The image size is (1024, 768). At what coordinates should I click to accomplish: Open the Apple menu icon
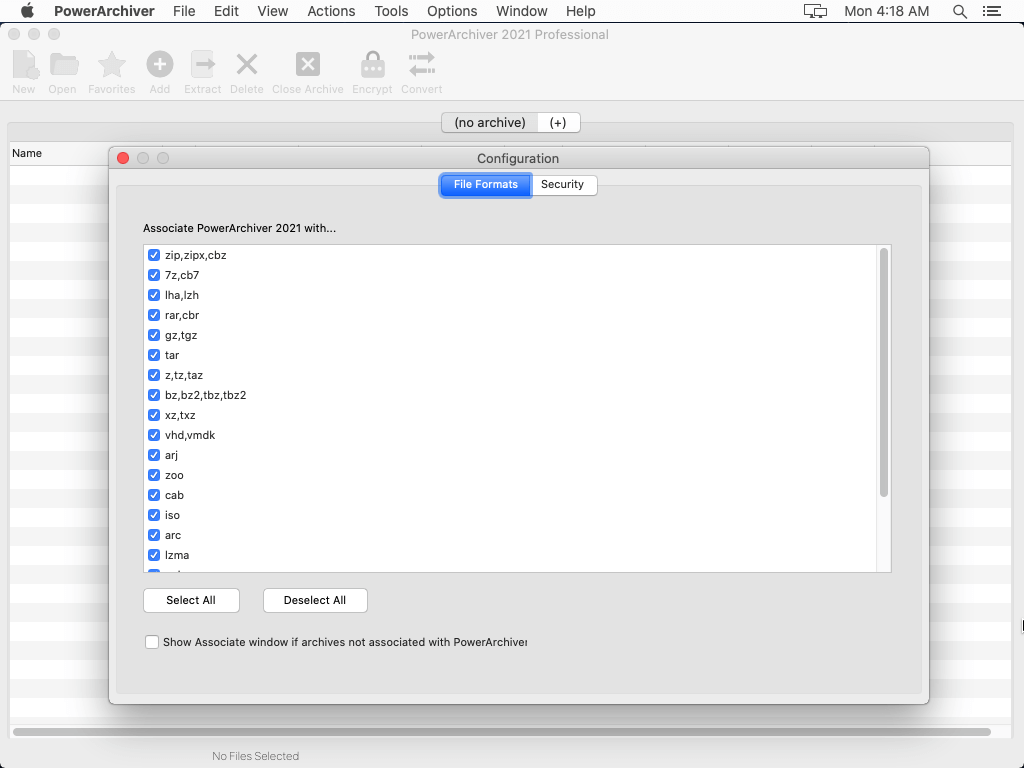(27, 11)
